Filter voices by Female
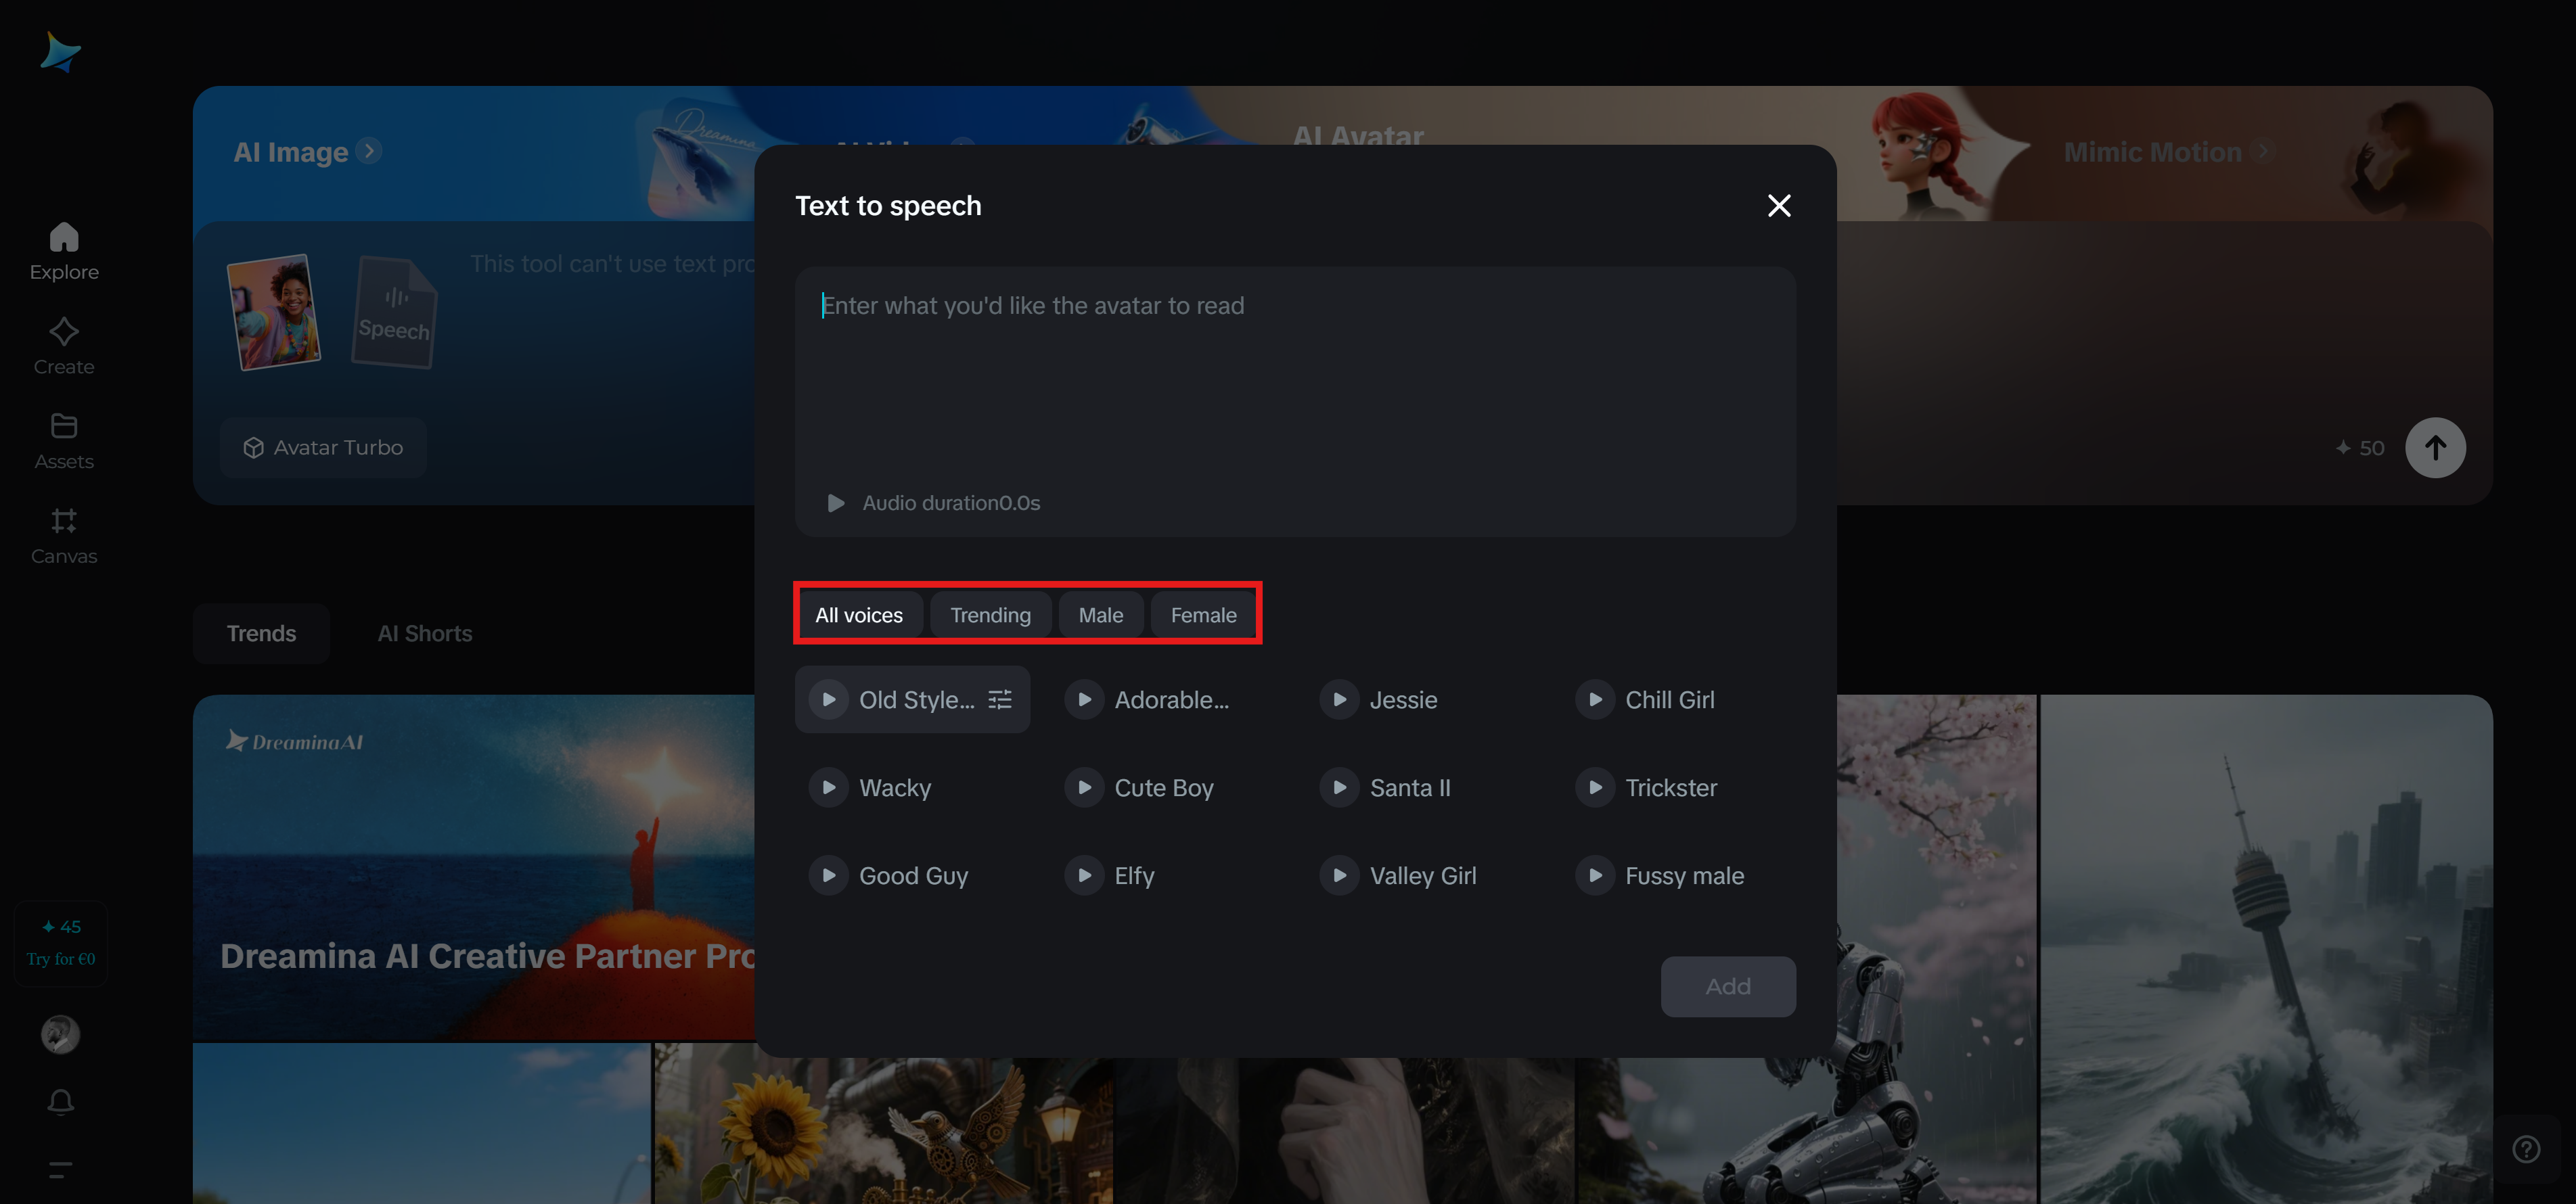 1203,615
